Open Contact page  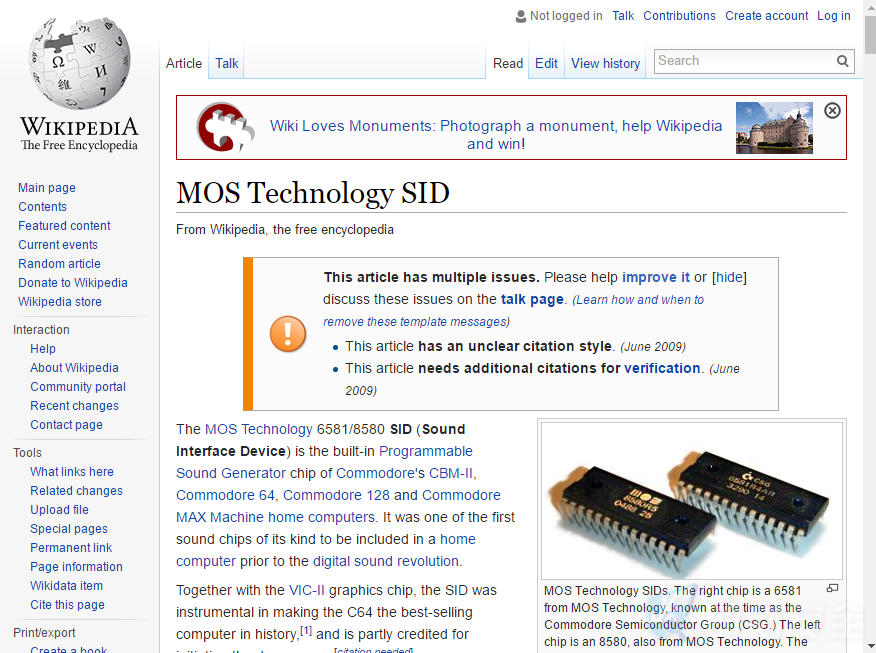pyautogui.click(x=66, y=425)
